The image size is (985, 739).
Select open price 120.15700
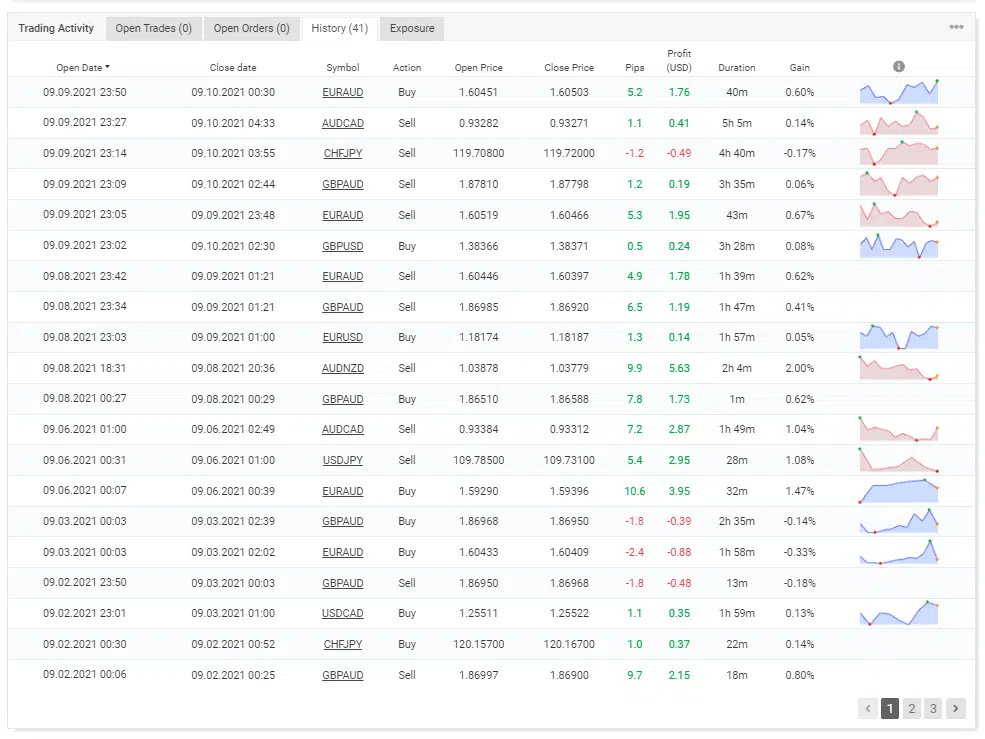click(x=479, y=644)
